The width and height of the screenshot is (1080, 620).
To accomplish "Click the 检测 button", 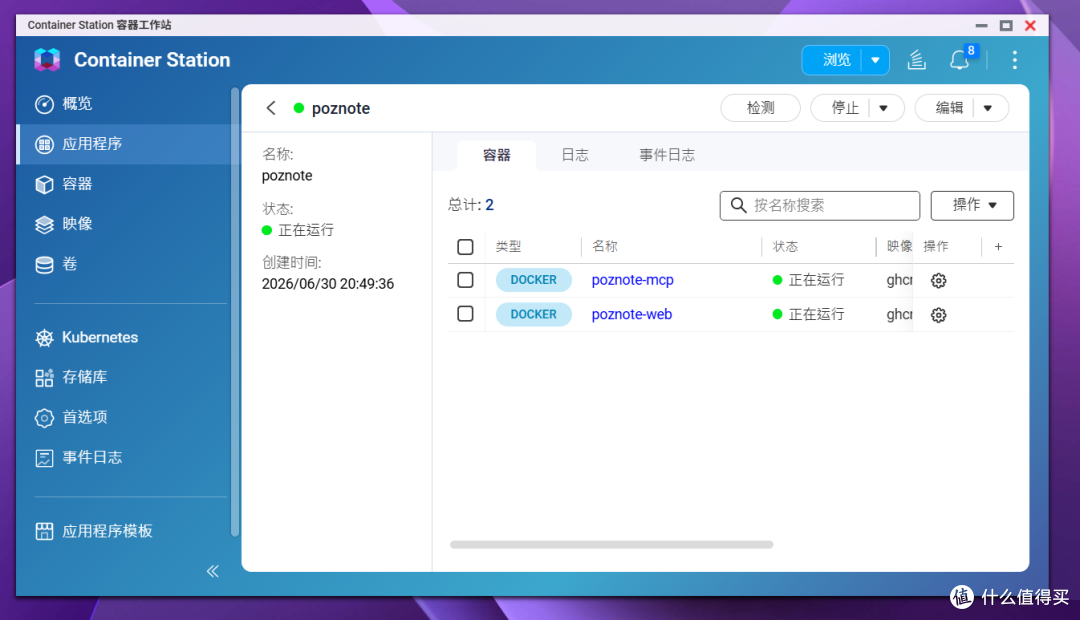I will pyautogui.click(x=760, y=108).
